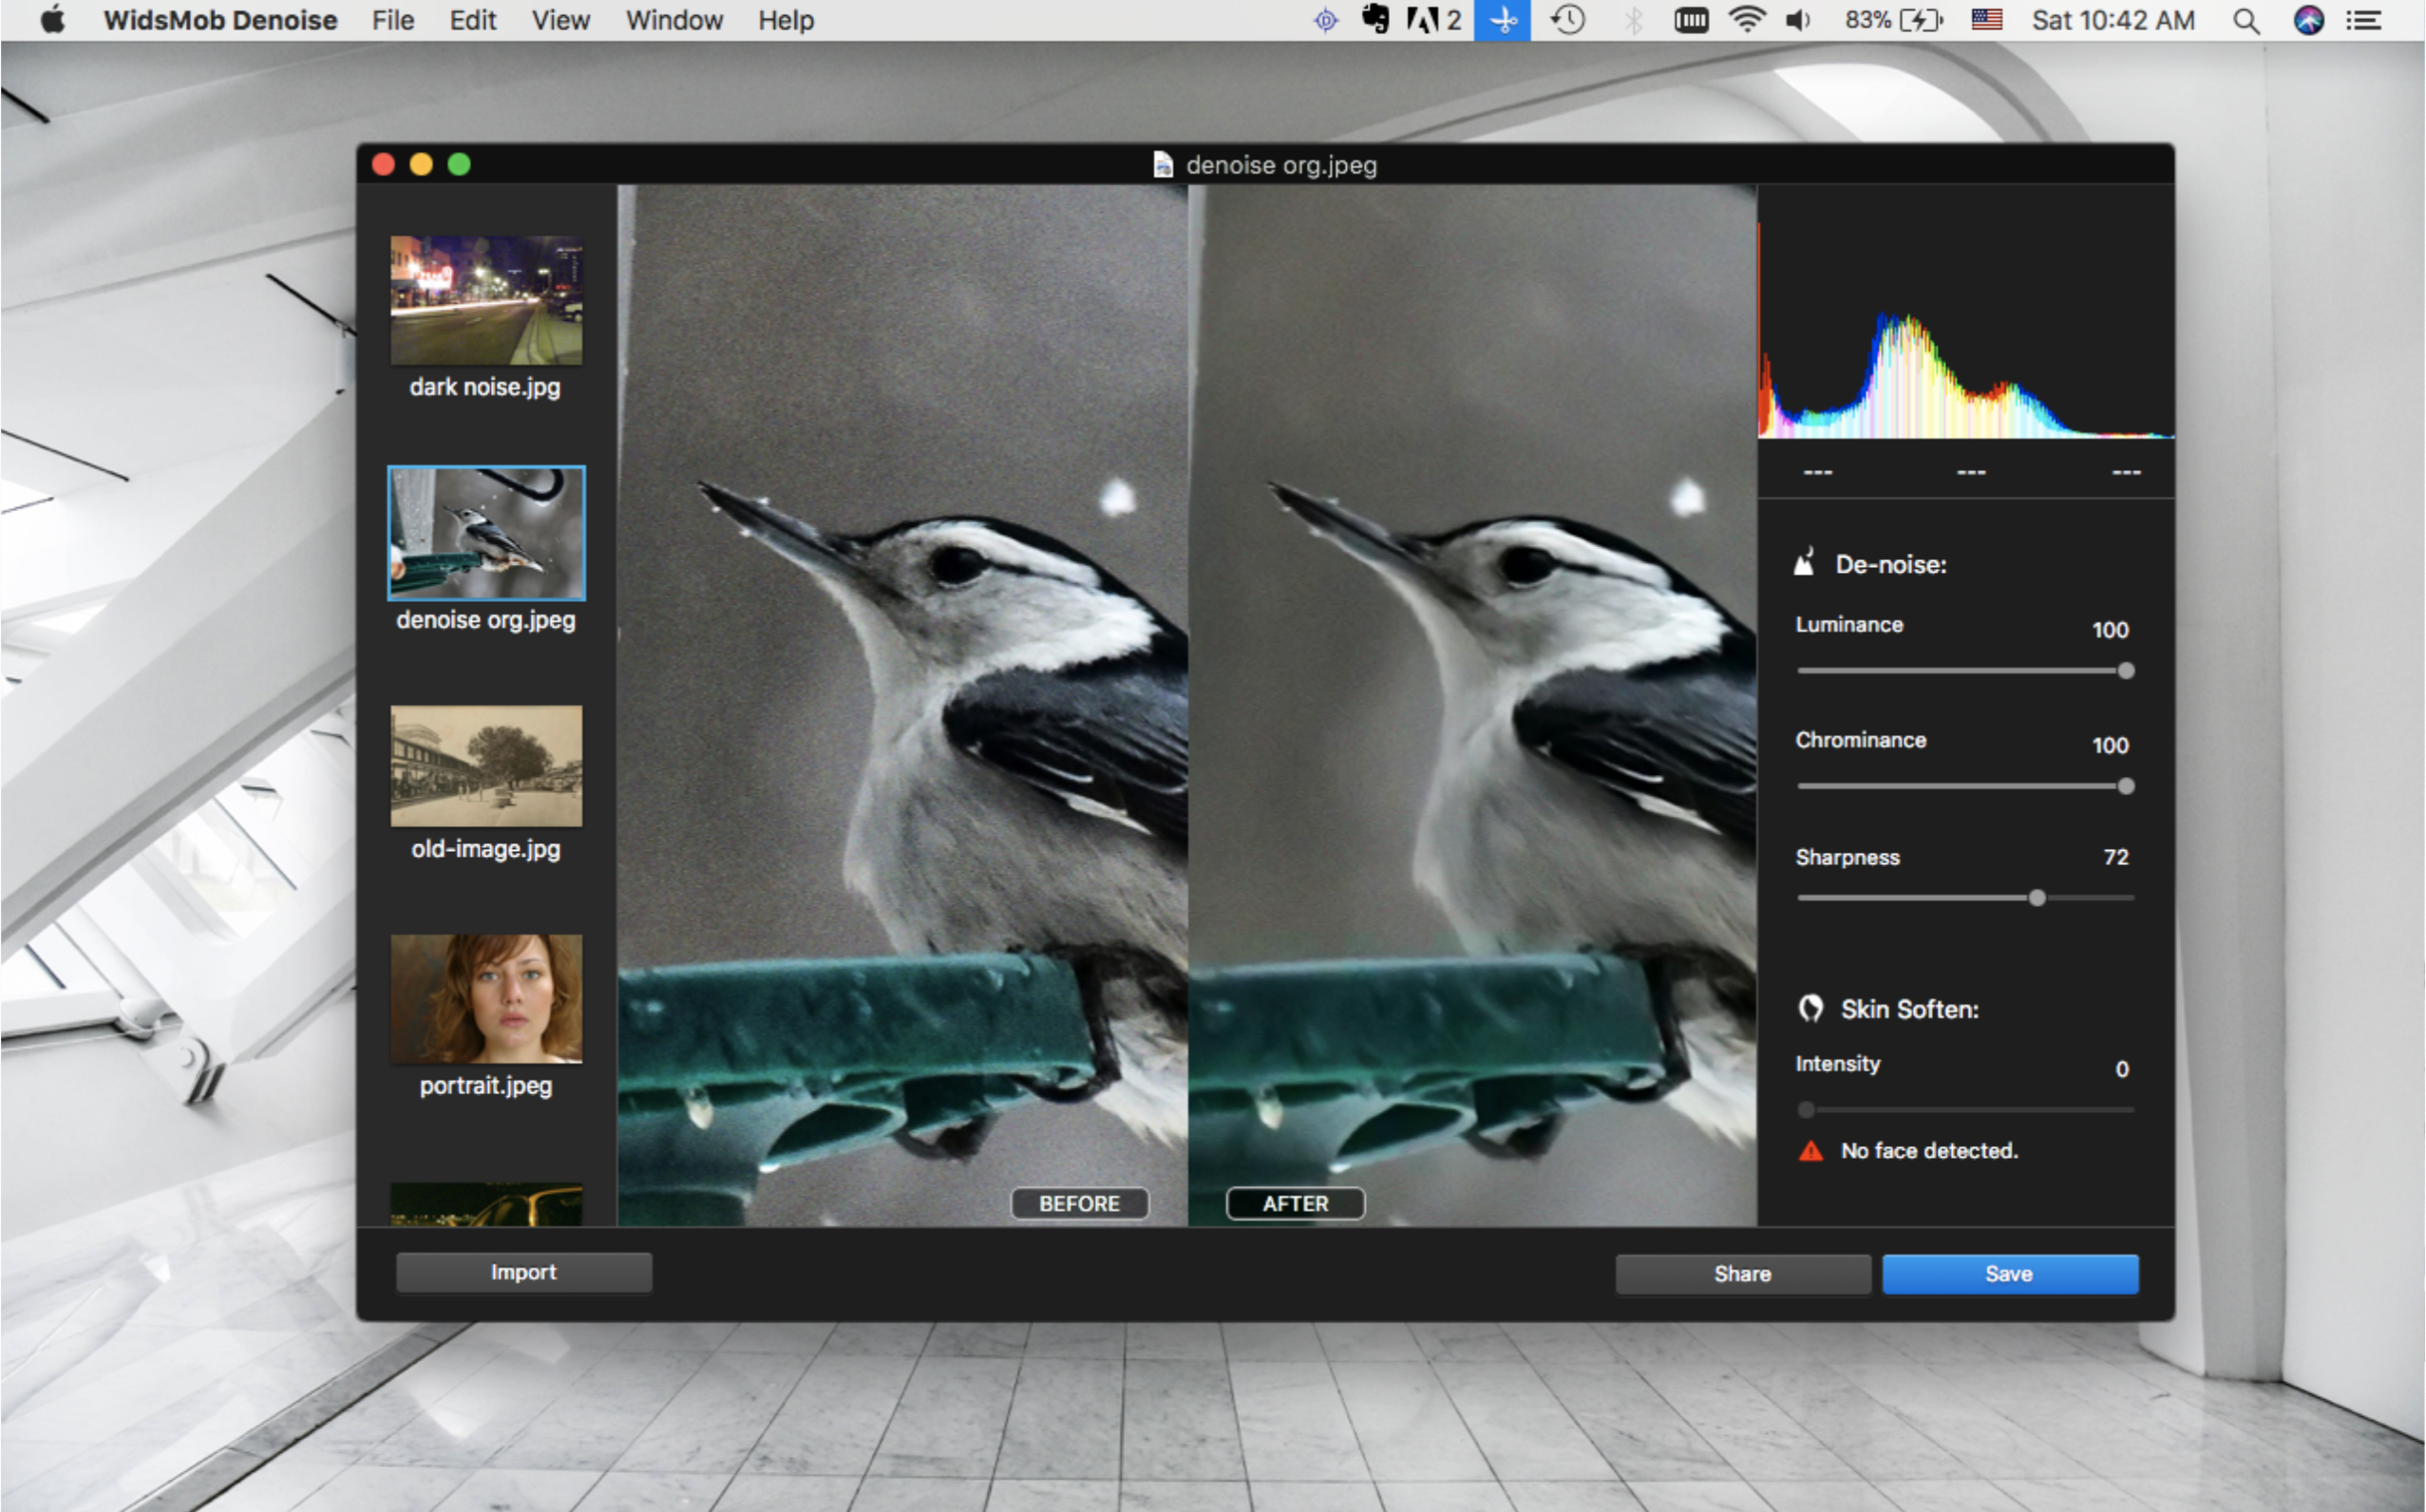Viewport: 2426px width, 1512px height.
Task: Open the US flag input source menu
Action: point(1986,21)
